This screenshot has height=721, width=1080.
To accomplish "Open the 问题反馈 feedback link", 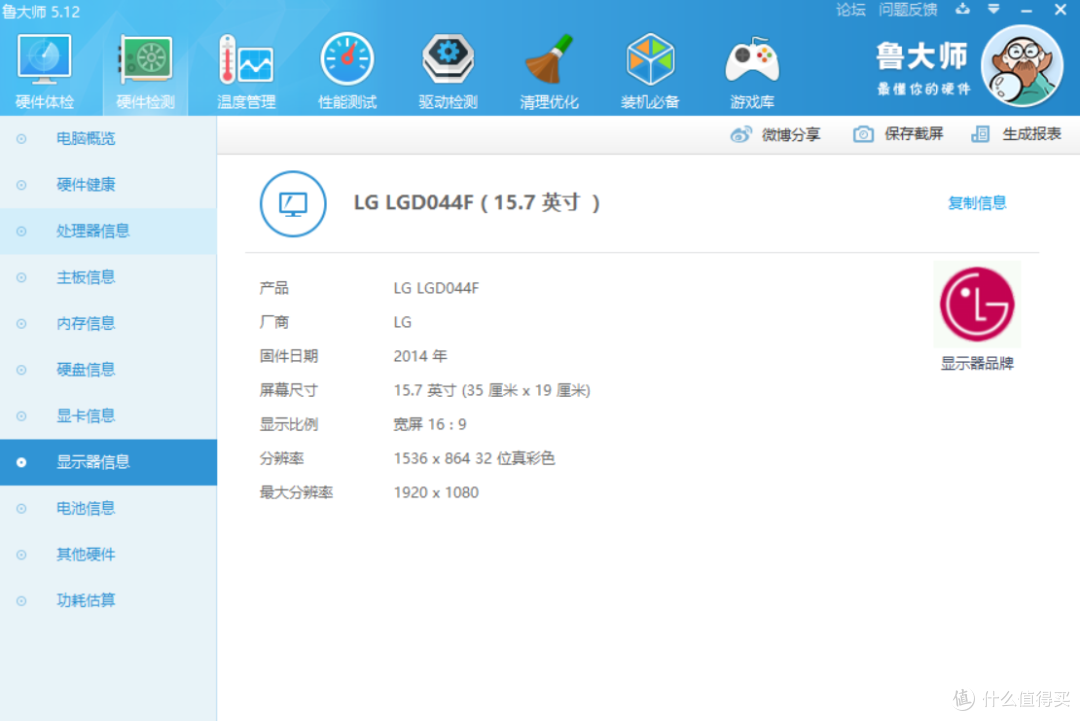I will tap(907, 10).
